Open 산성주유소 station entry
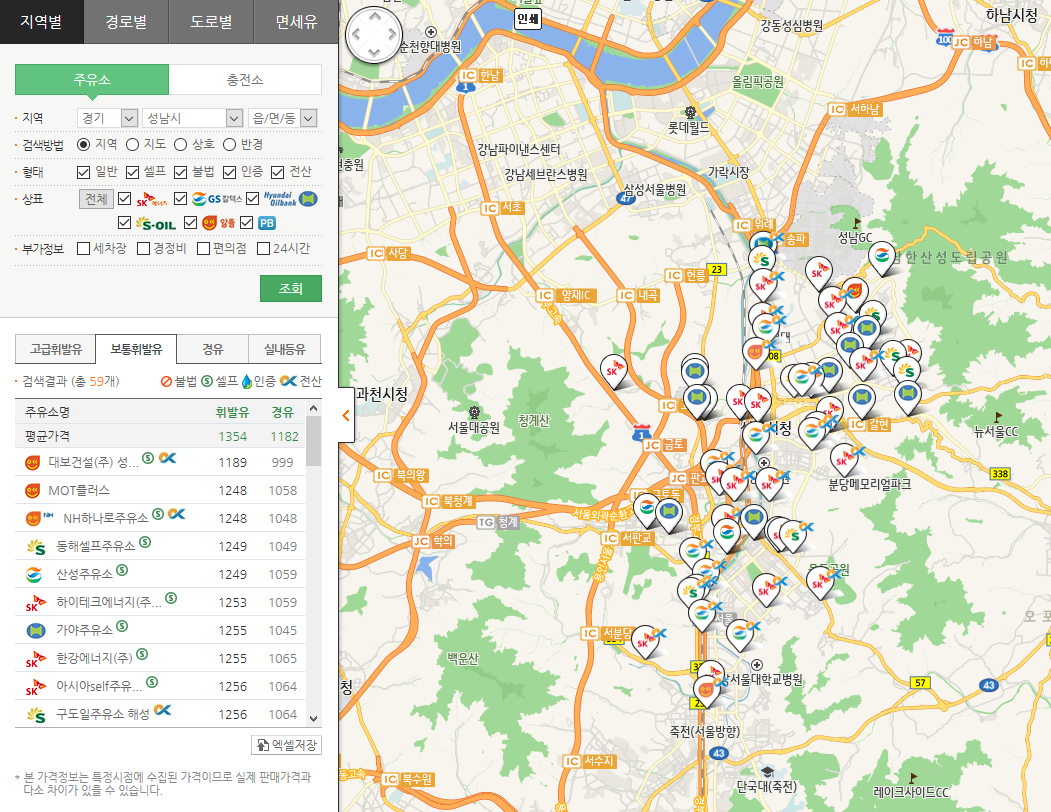This screenshot has width=1051, height=812. pyautogui.click(x=160, y=575)
